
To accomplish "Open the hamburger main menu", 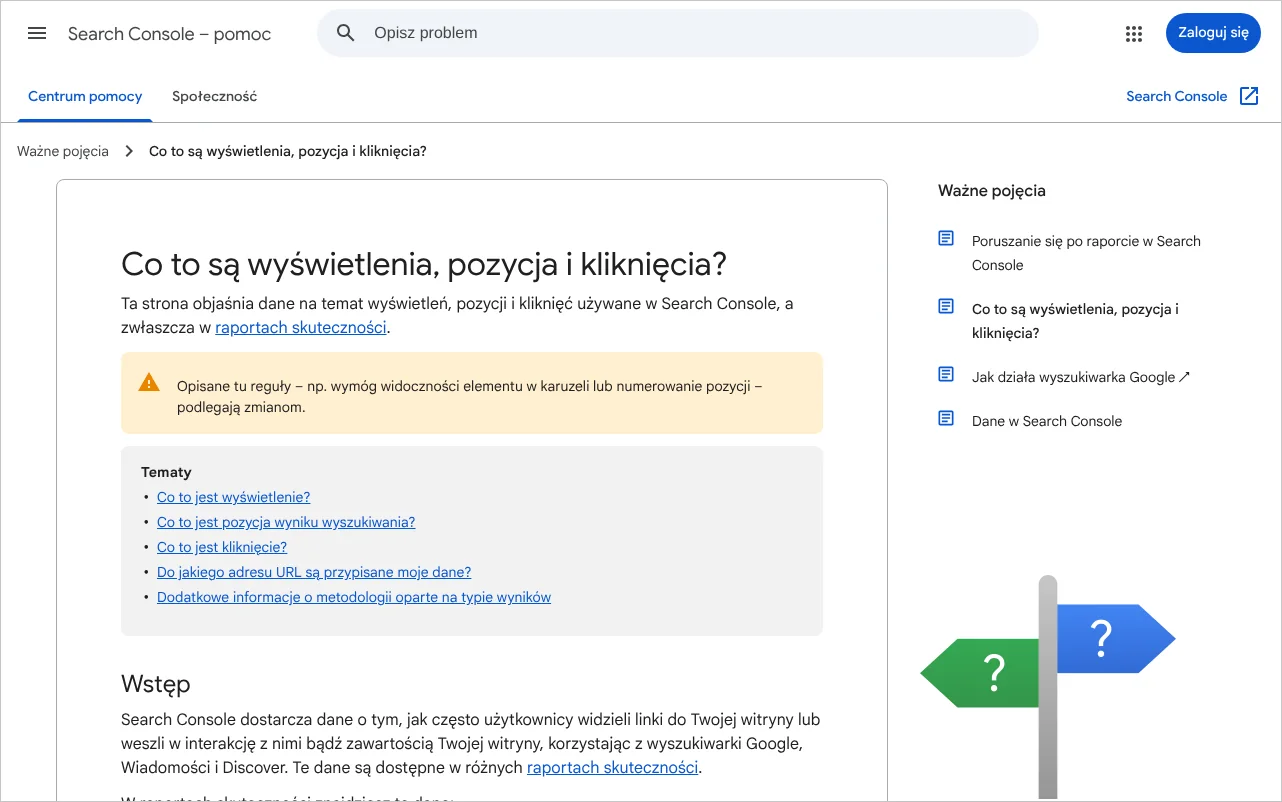I will point(37,33).
